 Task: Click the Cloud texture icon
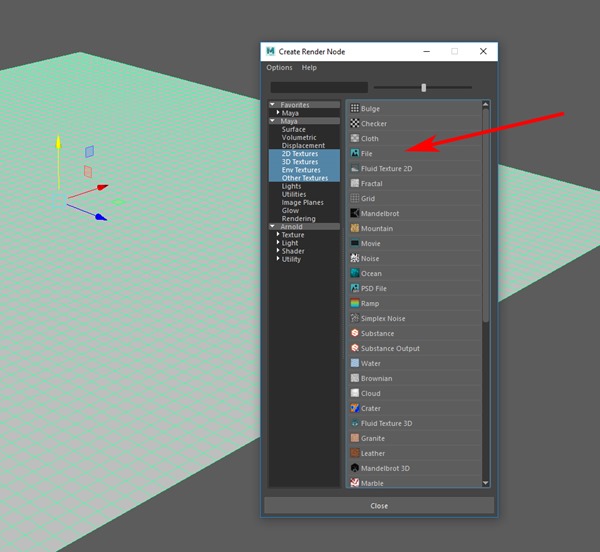pyautogui.click(x=355, y=393)
